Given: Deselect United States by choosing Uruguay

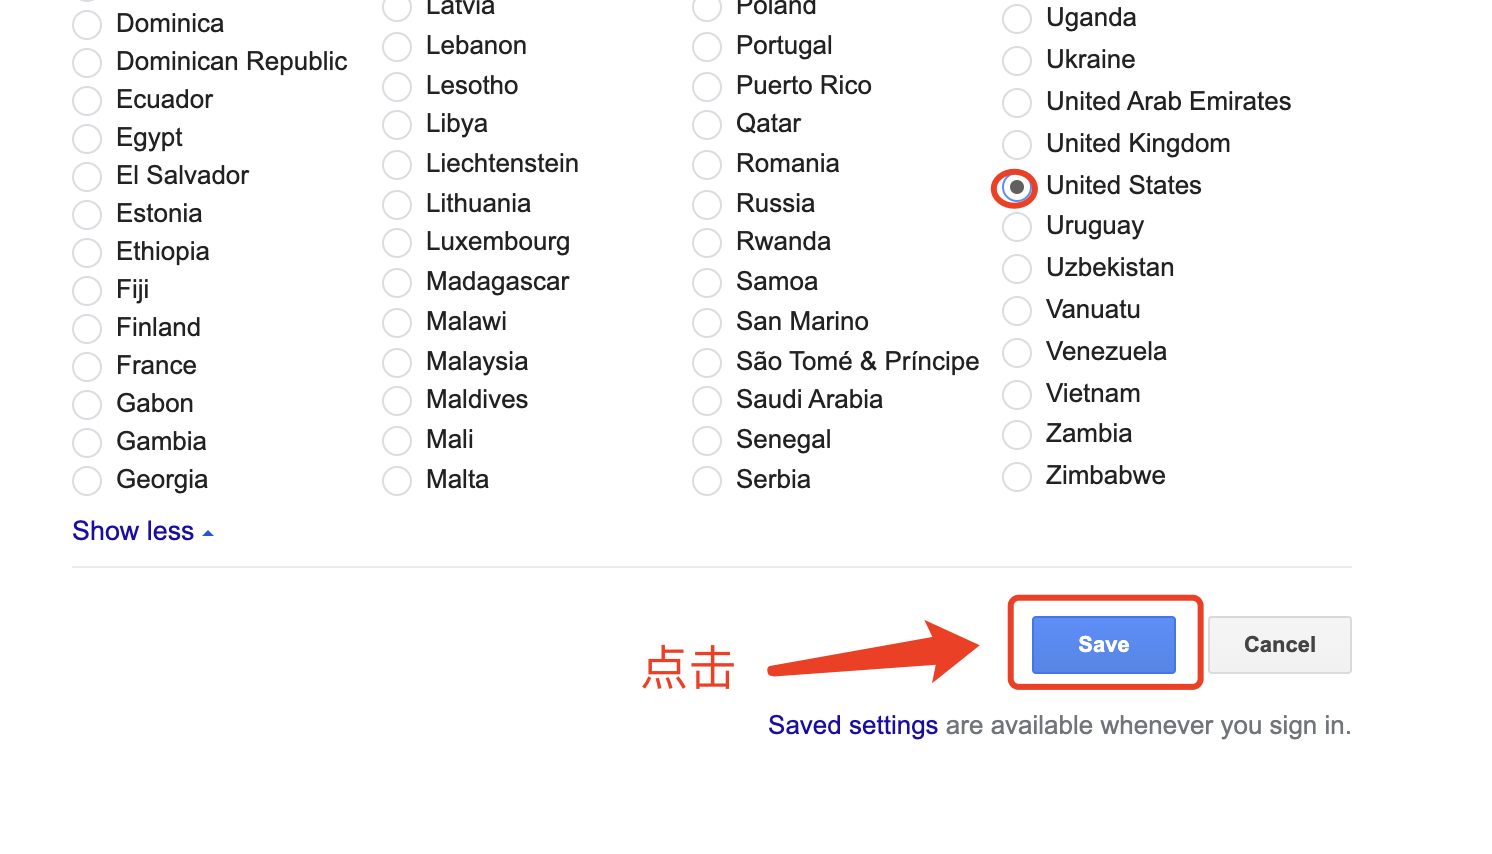Looking at the screenshot, I should pos(1016,226).
